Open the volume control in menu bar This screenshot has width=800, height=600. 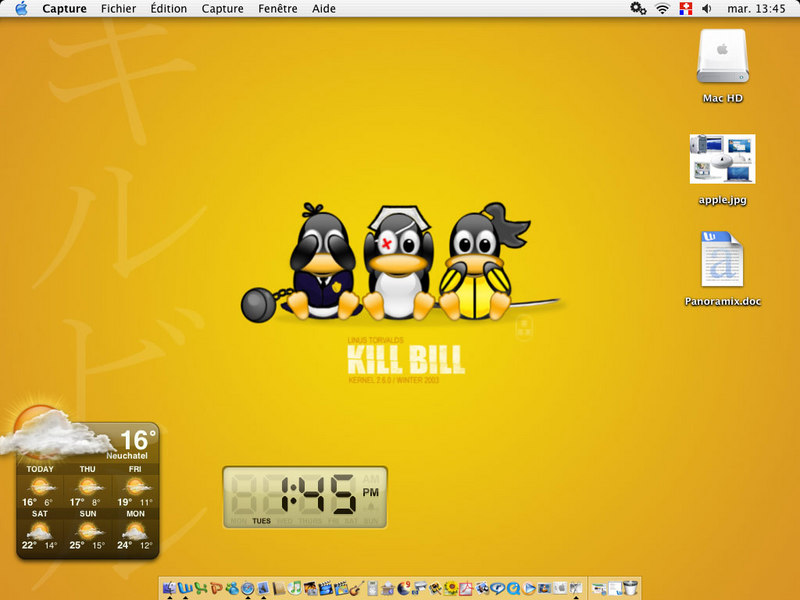pos(707,9)
